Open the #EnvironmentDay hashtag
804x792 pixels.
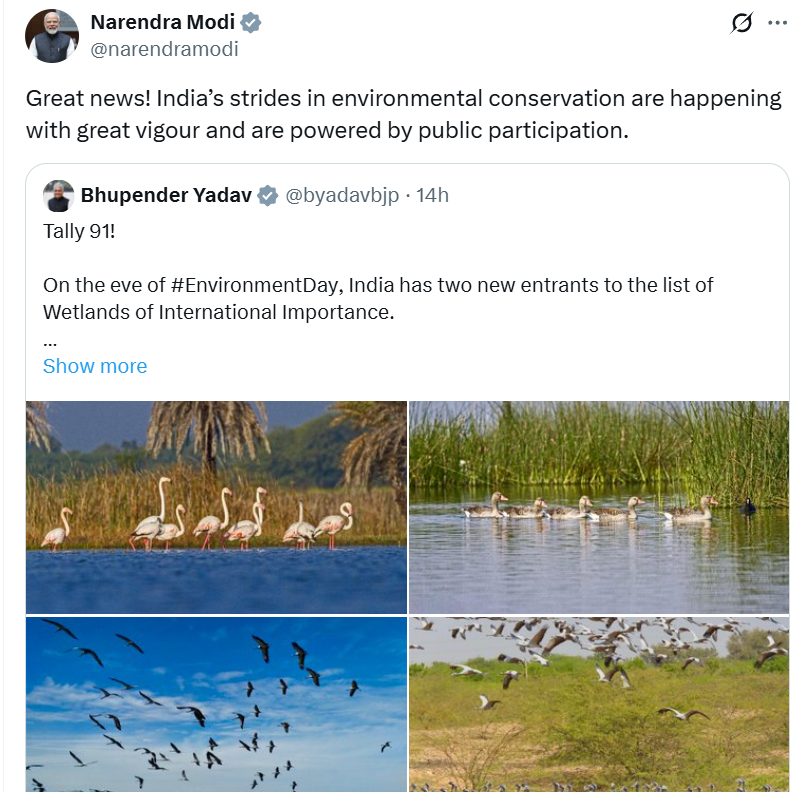click(x=257, y=285)
